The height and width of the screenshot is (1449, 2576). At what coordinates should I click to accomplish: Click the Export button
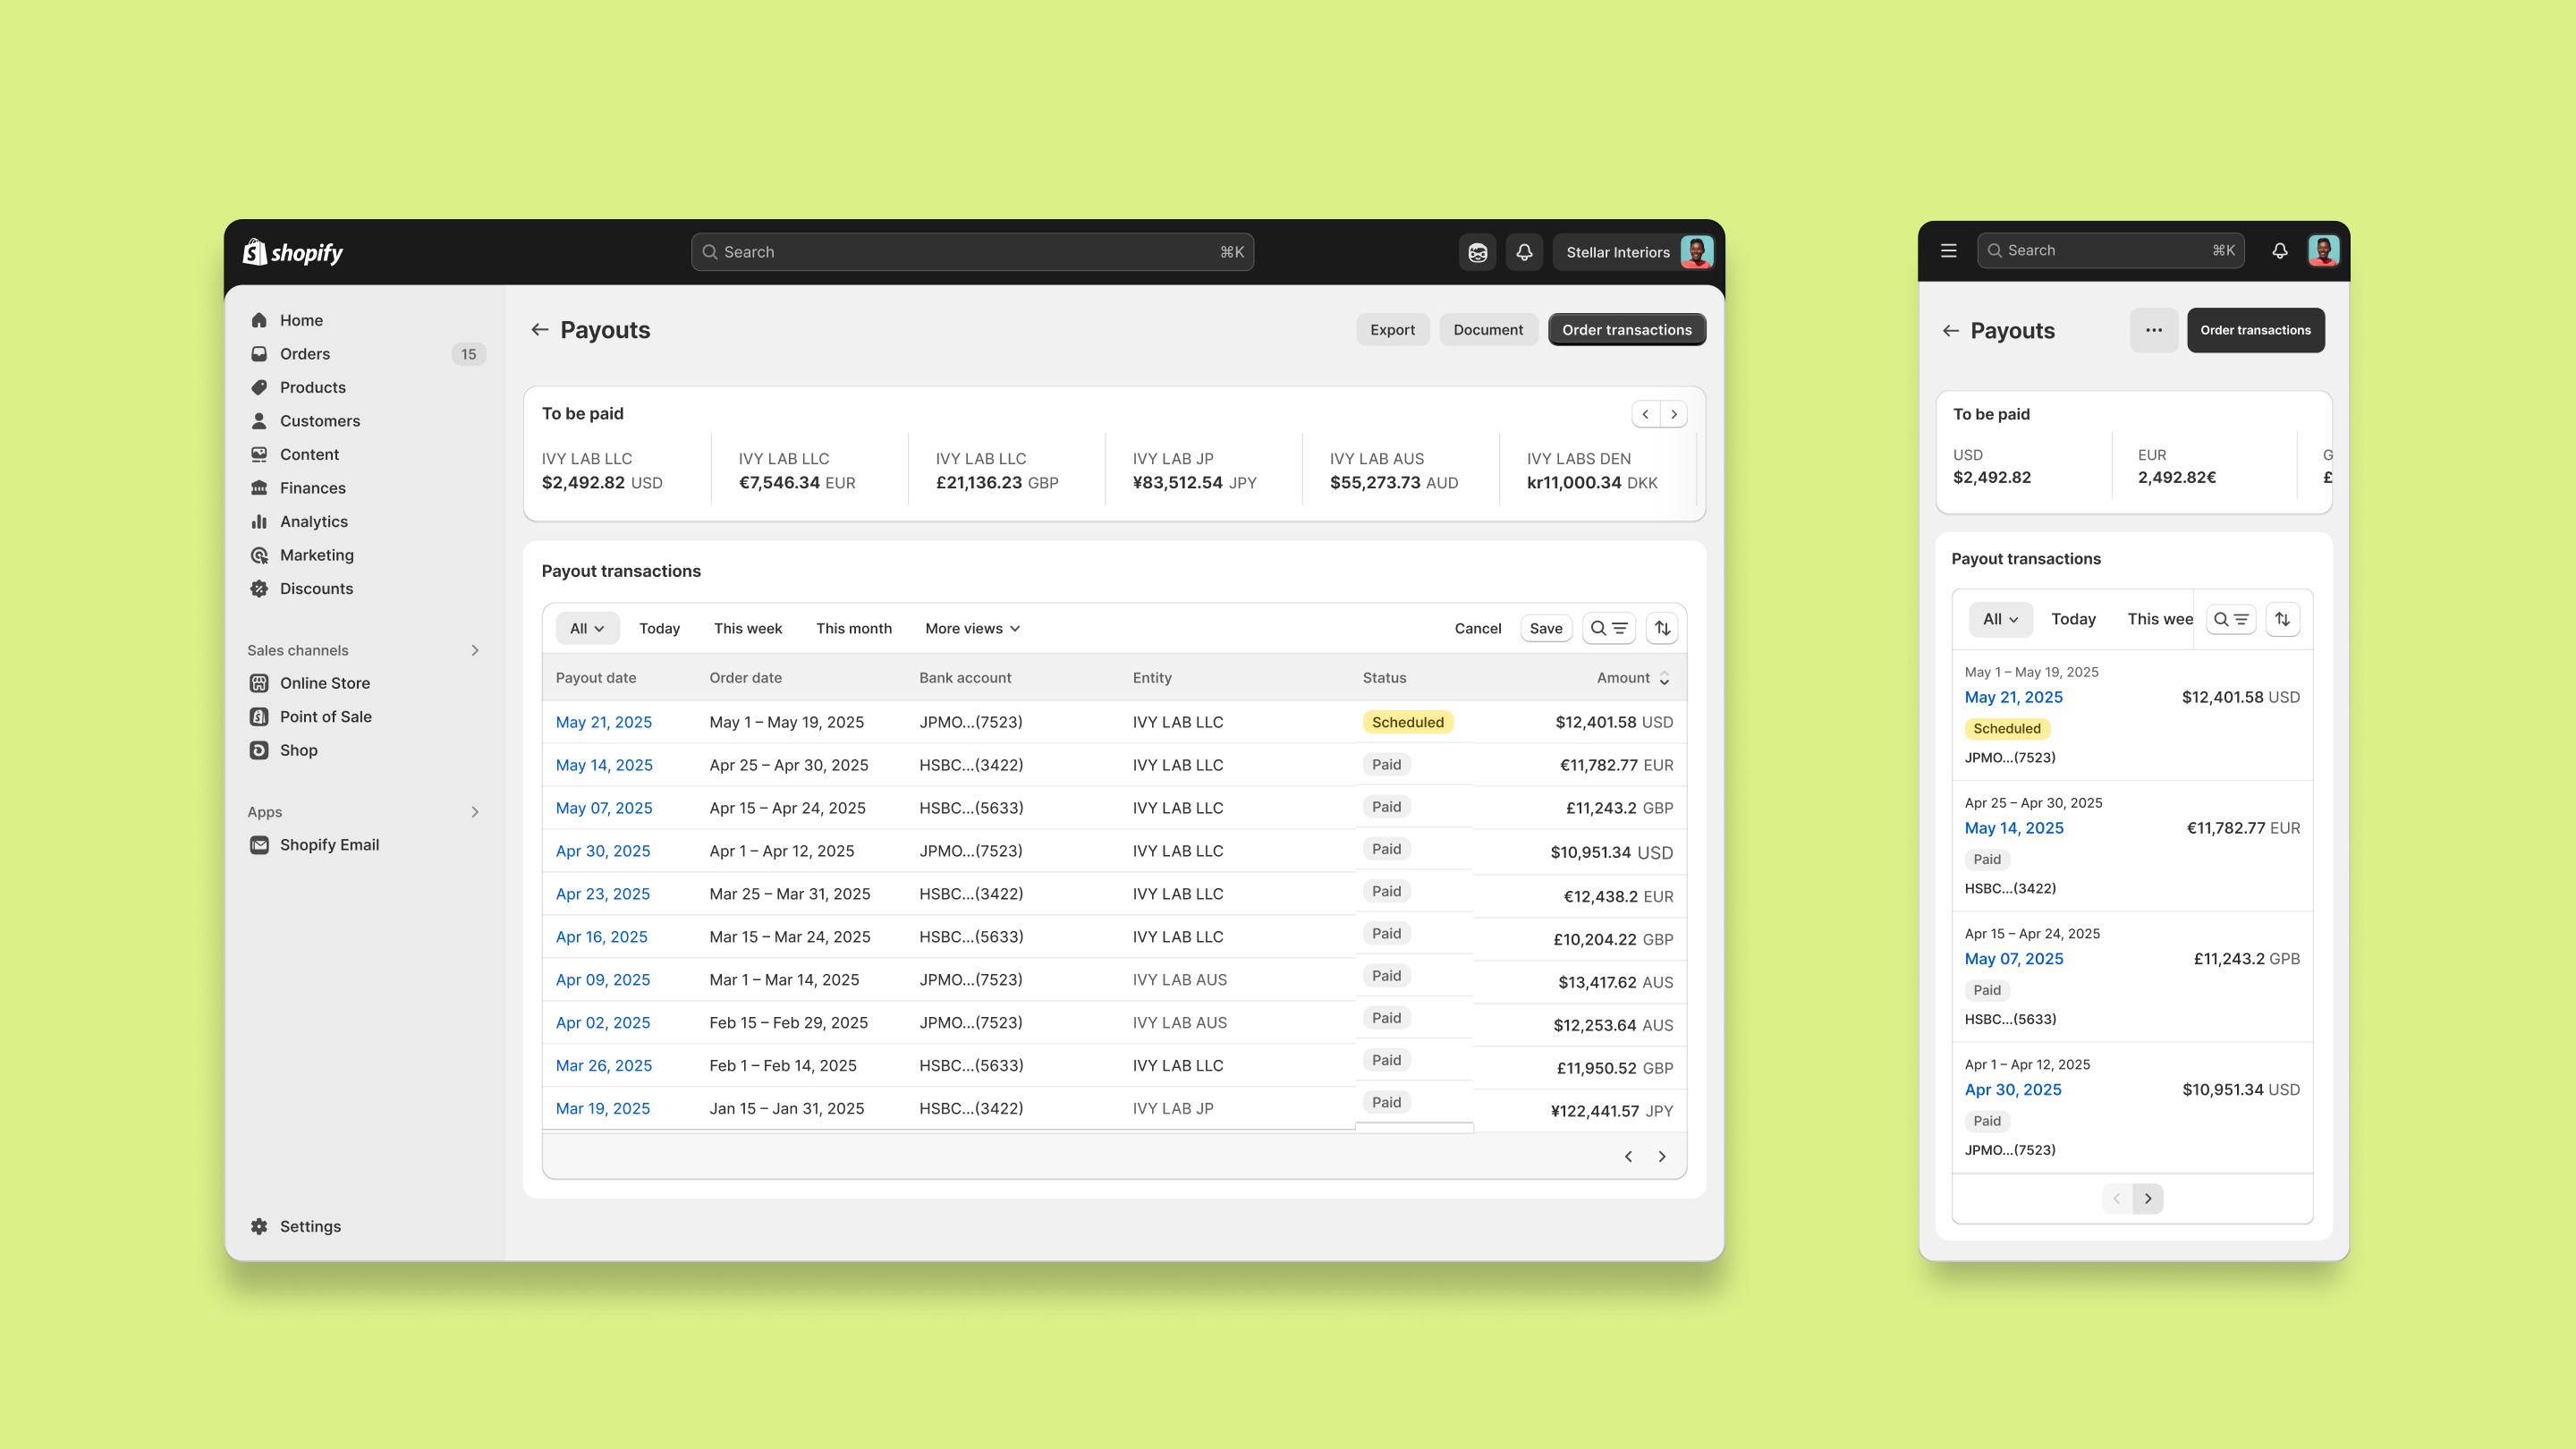[1392, 330]
